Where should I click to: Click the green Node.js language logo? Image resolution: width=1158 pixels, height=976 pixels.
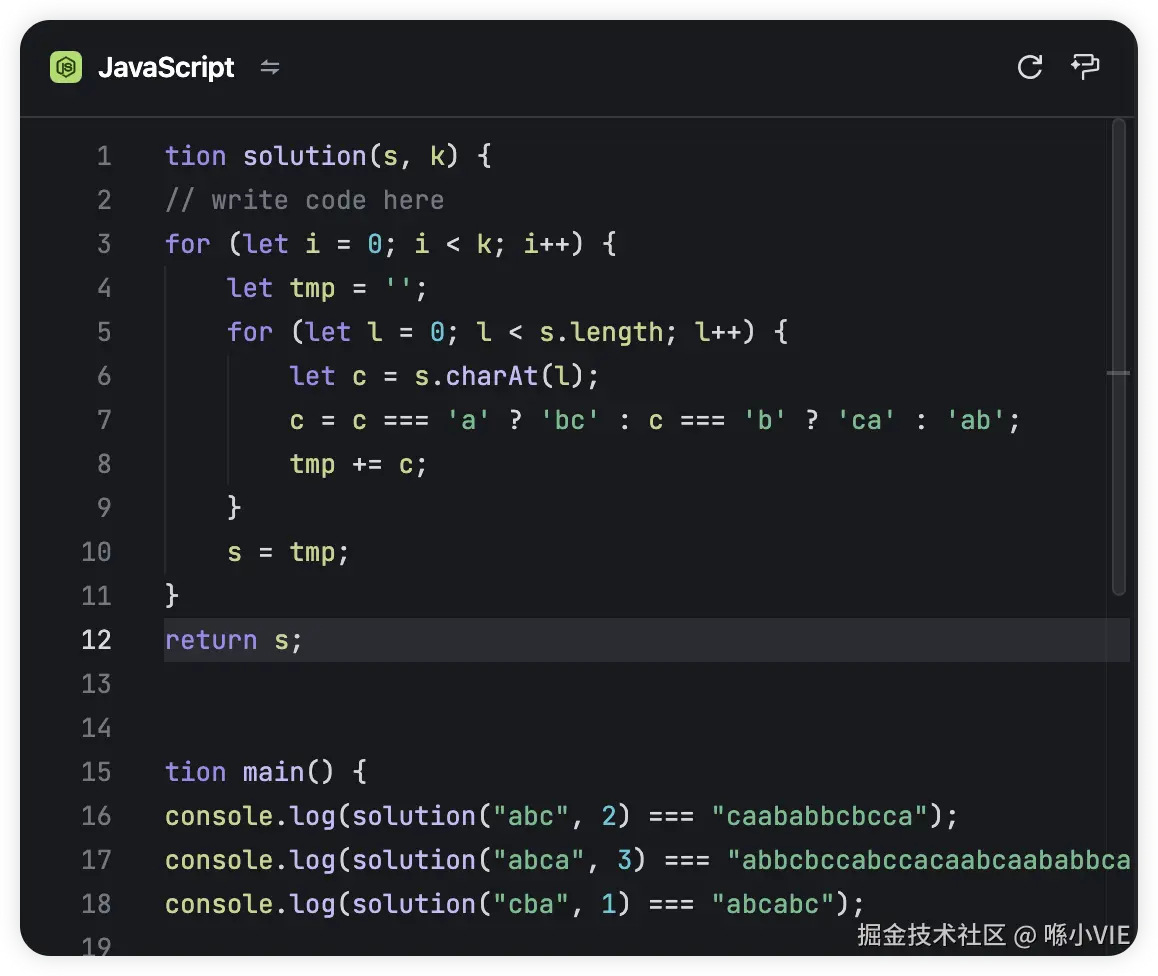pos(66,67)
